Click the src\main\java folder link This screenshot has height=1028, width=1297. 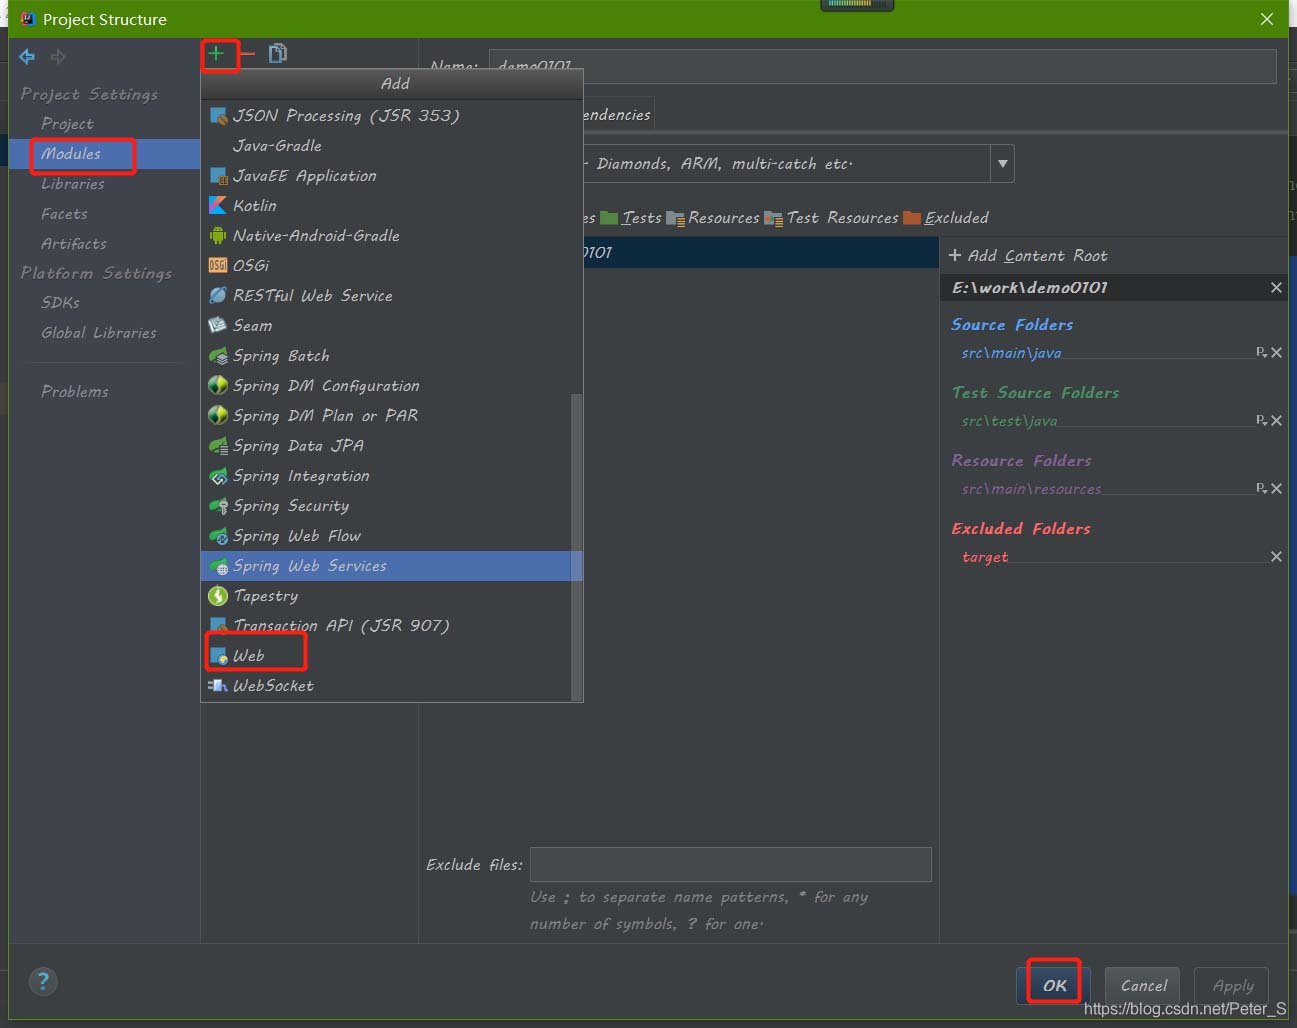pos(1011,353)
